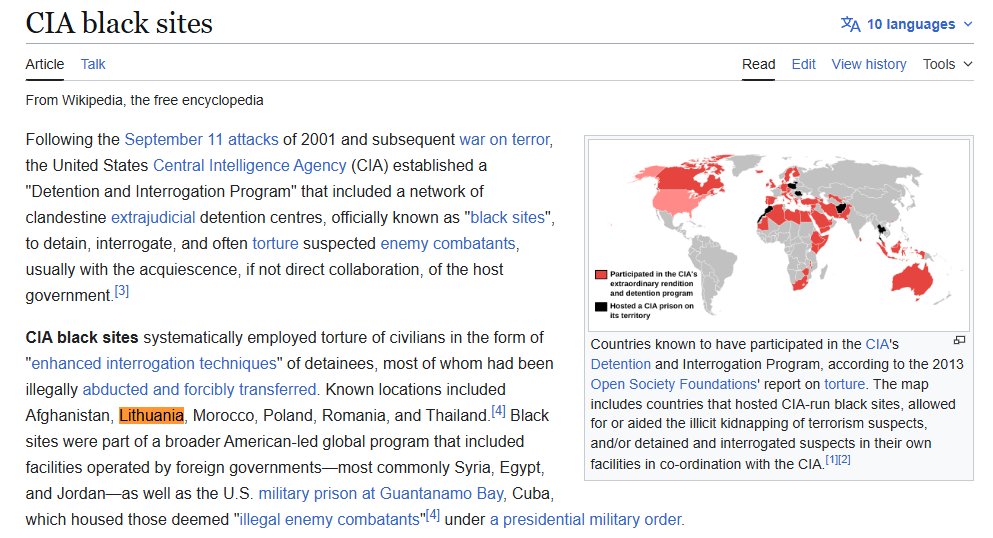The image size is (993, 538).
Task: Follow the extrajudicial link
Action: (x=153, y=217)
